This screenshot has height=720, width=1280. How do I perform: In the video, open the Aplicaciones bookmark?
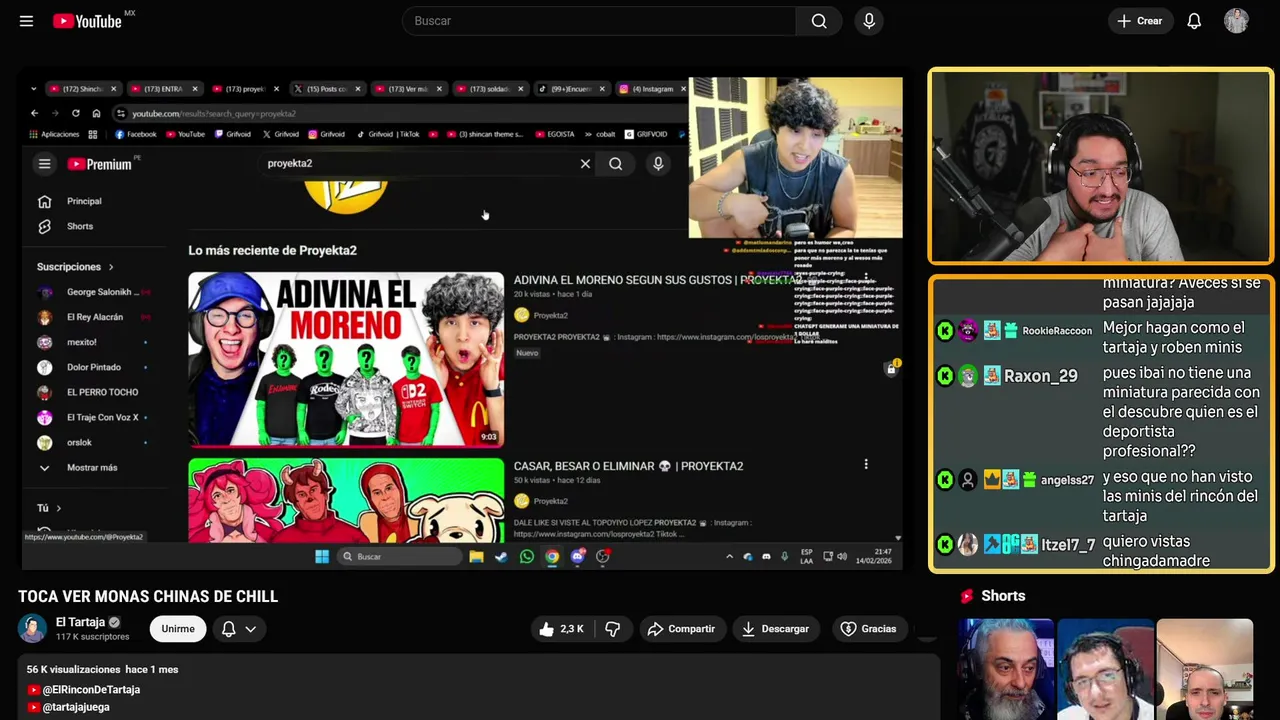point(55,134)
